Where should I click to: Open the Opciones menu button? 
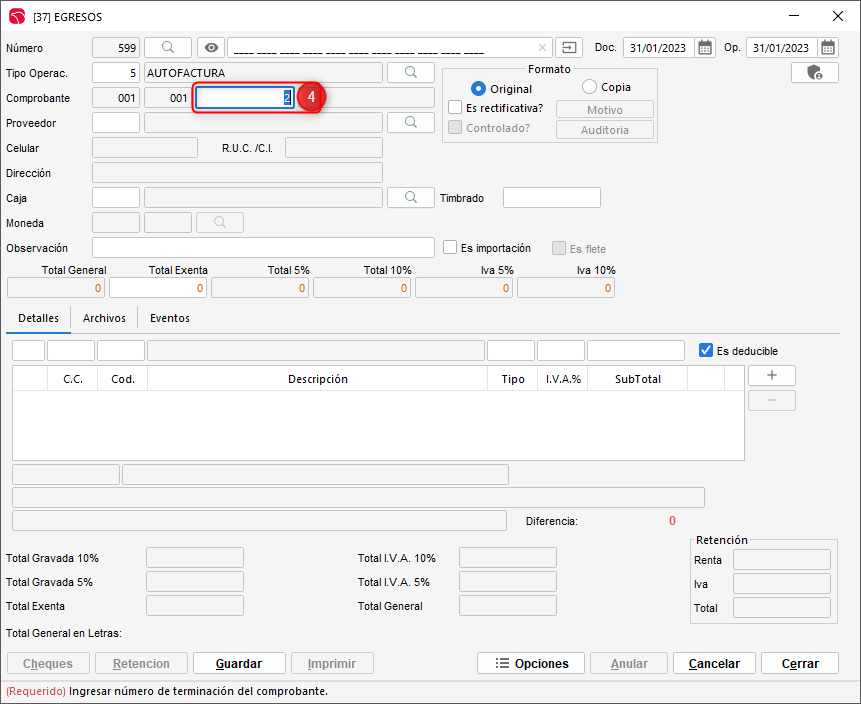click(532, 663)
